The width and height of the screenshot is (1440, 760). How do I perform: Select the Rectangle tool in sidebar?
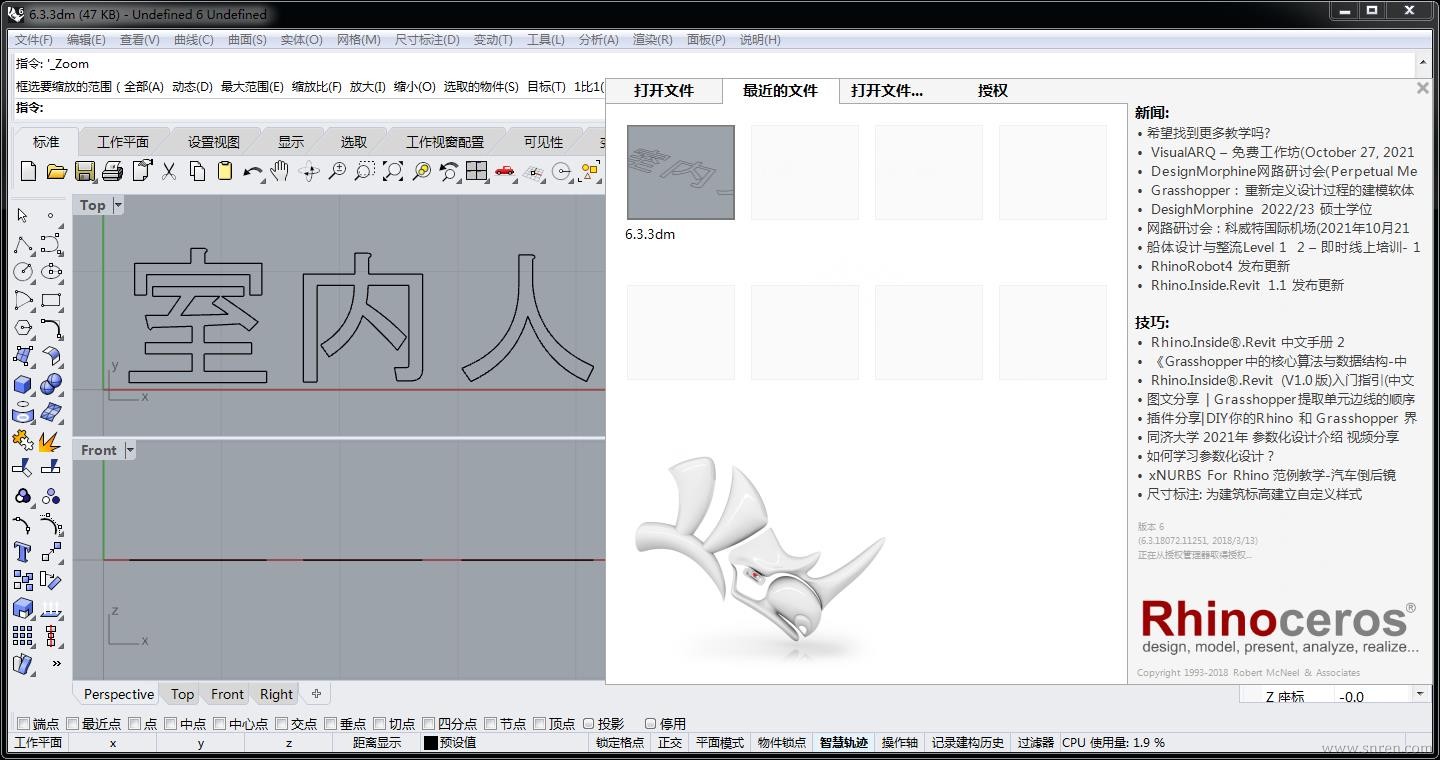51,300
